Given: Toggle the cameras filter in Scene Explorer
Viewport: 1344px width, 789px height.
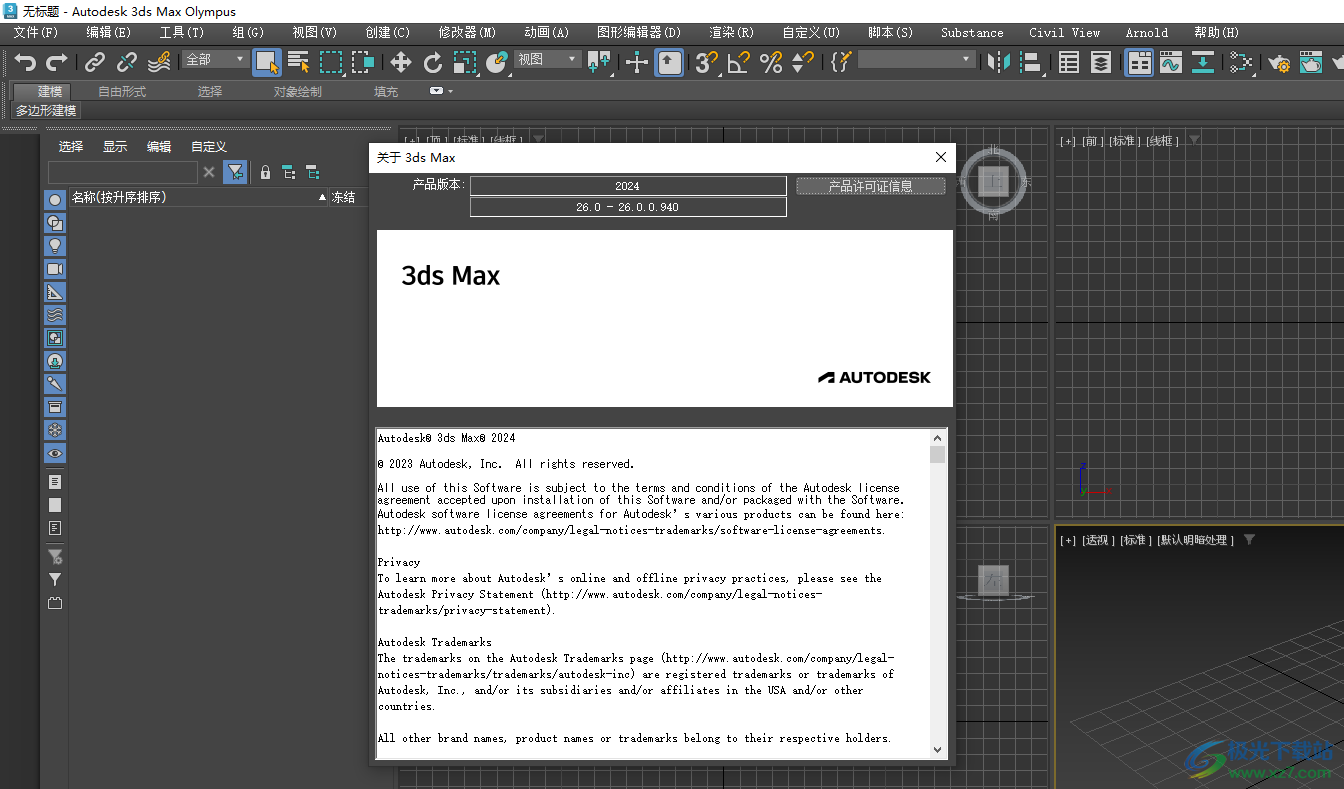Looking at the screenshot, I should pyautogui.click(x=54, y=268).
